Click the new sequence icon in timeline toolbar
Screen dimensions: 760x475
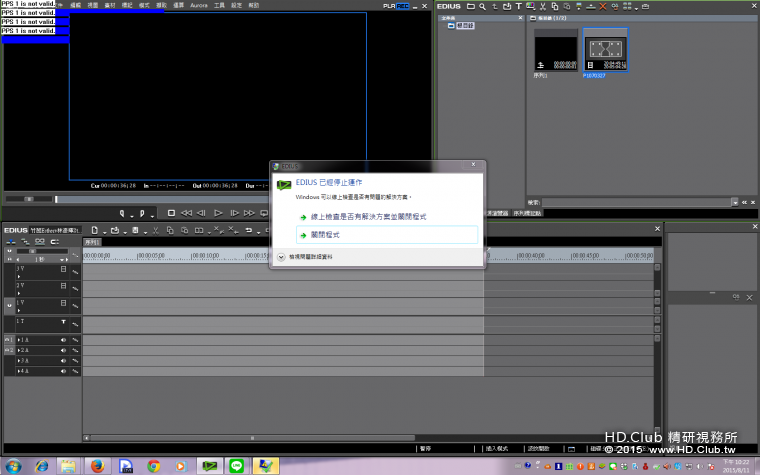click(x=93, y=230)
